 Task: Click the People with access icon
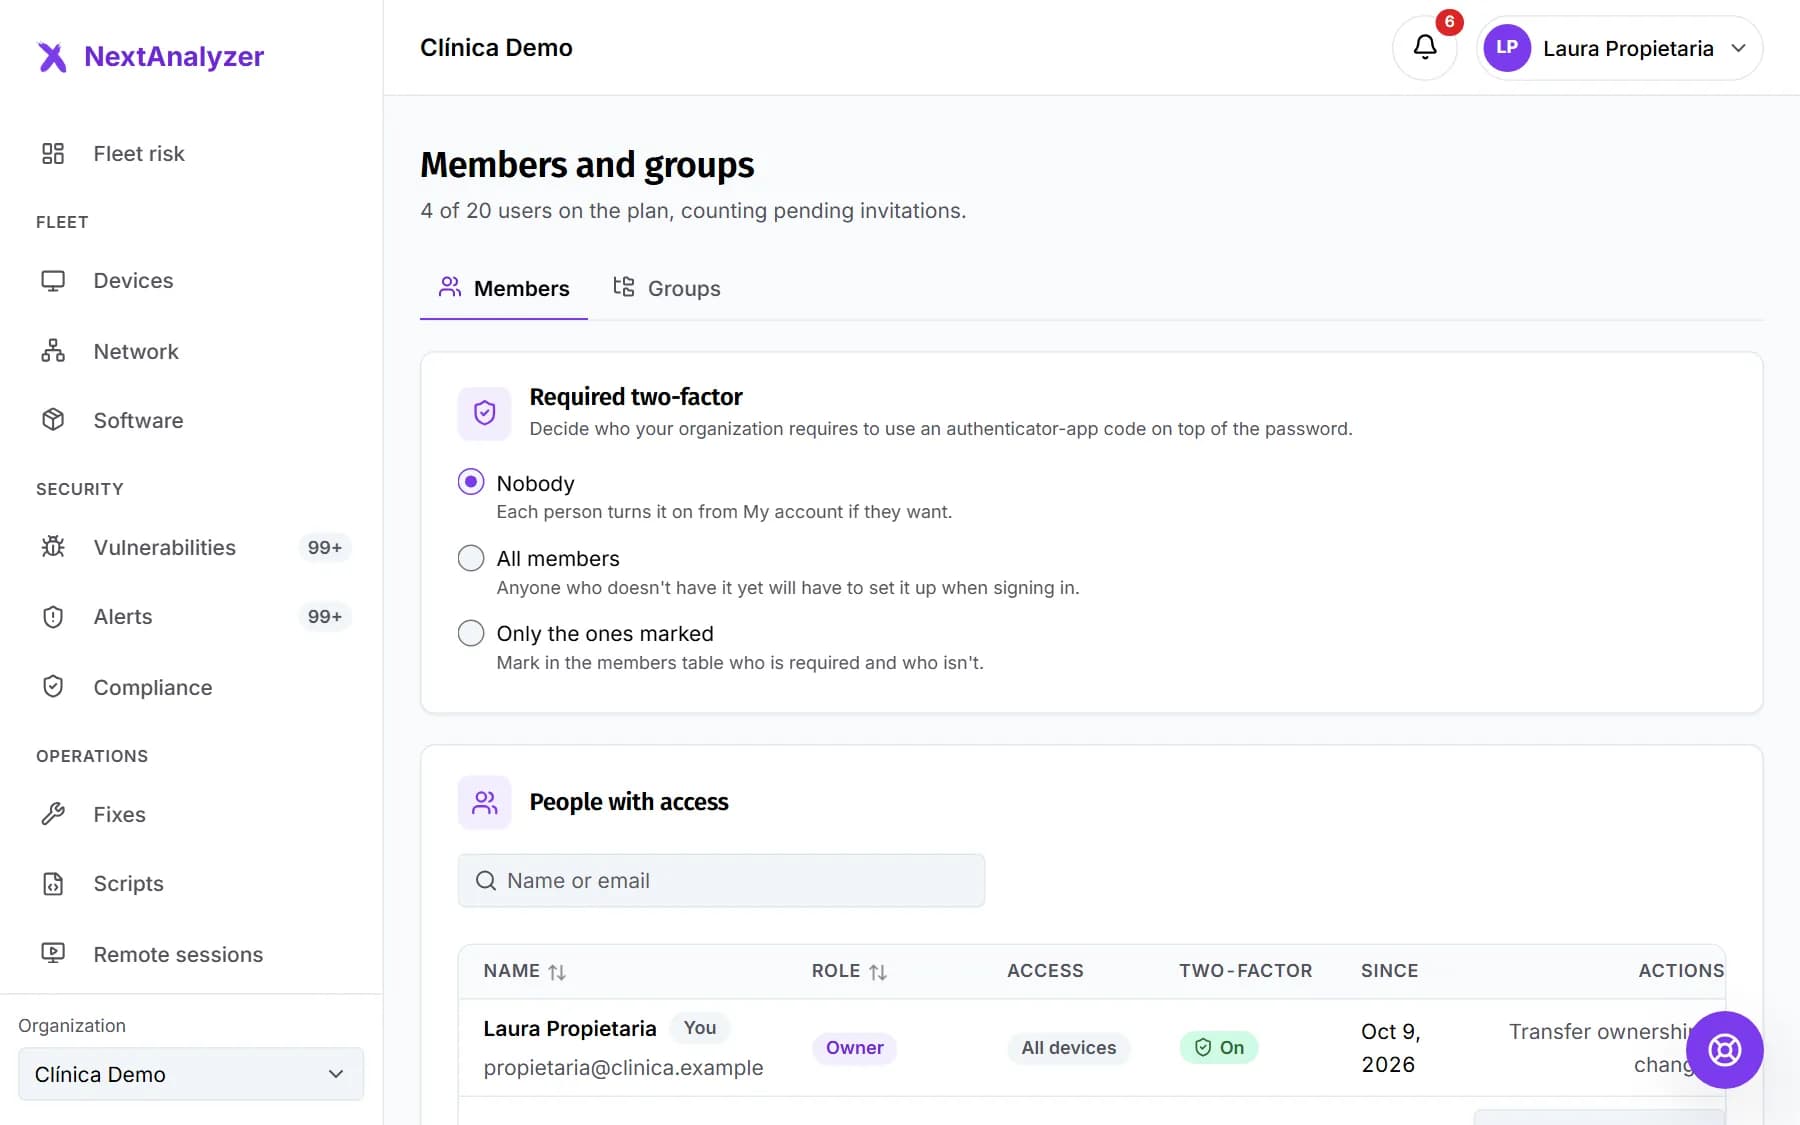click(484, 802)
